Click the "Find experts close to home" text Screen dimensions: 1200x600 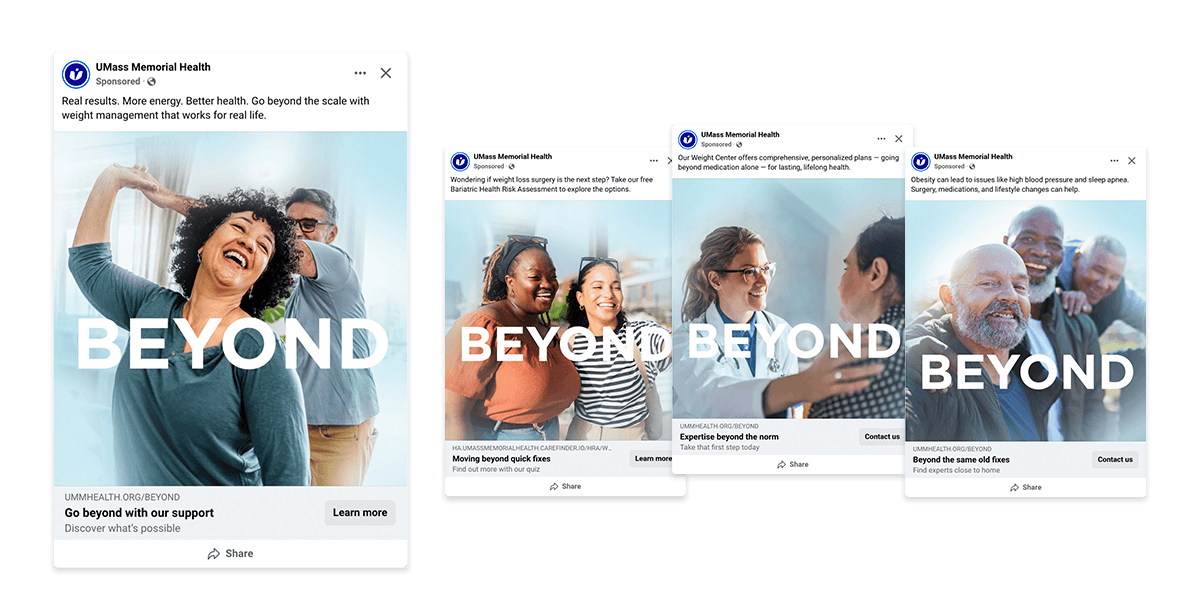(956, 470)
